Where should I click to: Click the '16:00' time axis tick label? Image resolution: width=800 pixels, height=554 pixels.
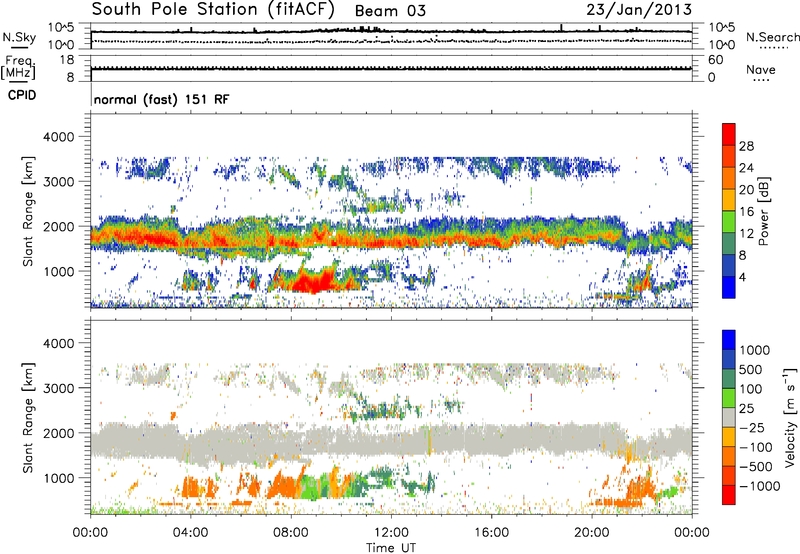pyautogui.click(x=491, y=533)
